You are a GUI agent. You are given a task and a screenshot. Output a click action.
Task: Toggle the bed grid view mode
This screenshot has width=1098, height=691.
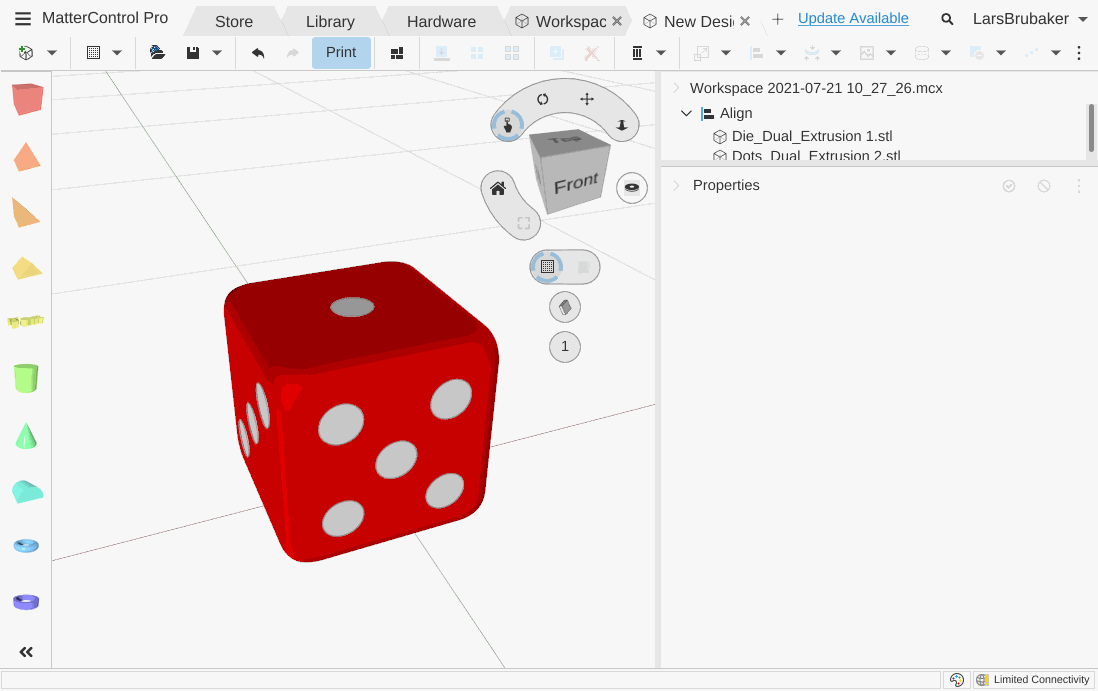pyautogui.click(x=547, y=267)
